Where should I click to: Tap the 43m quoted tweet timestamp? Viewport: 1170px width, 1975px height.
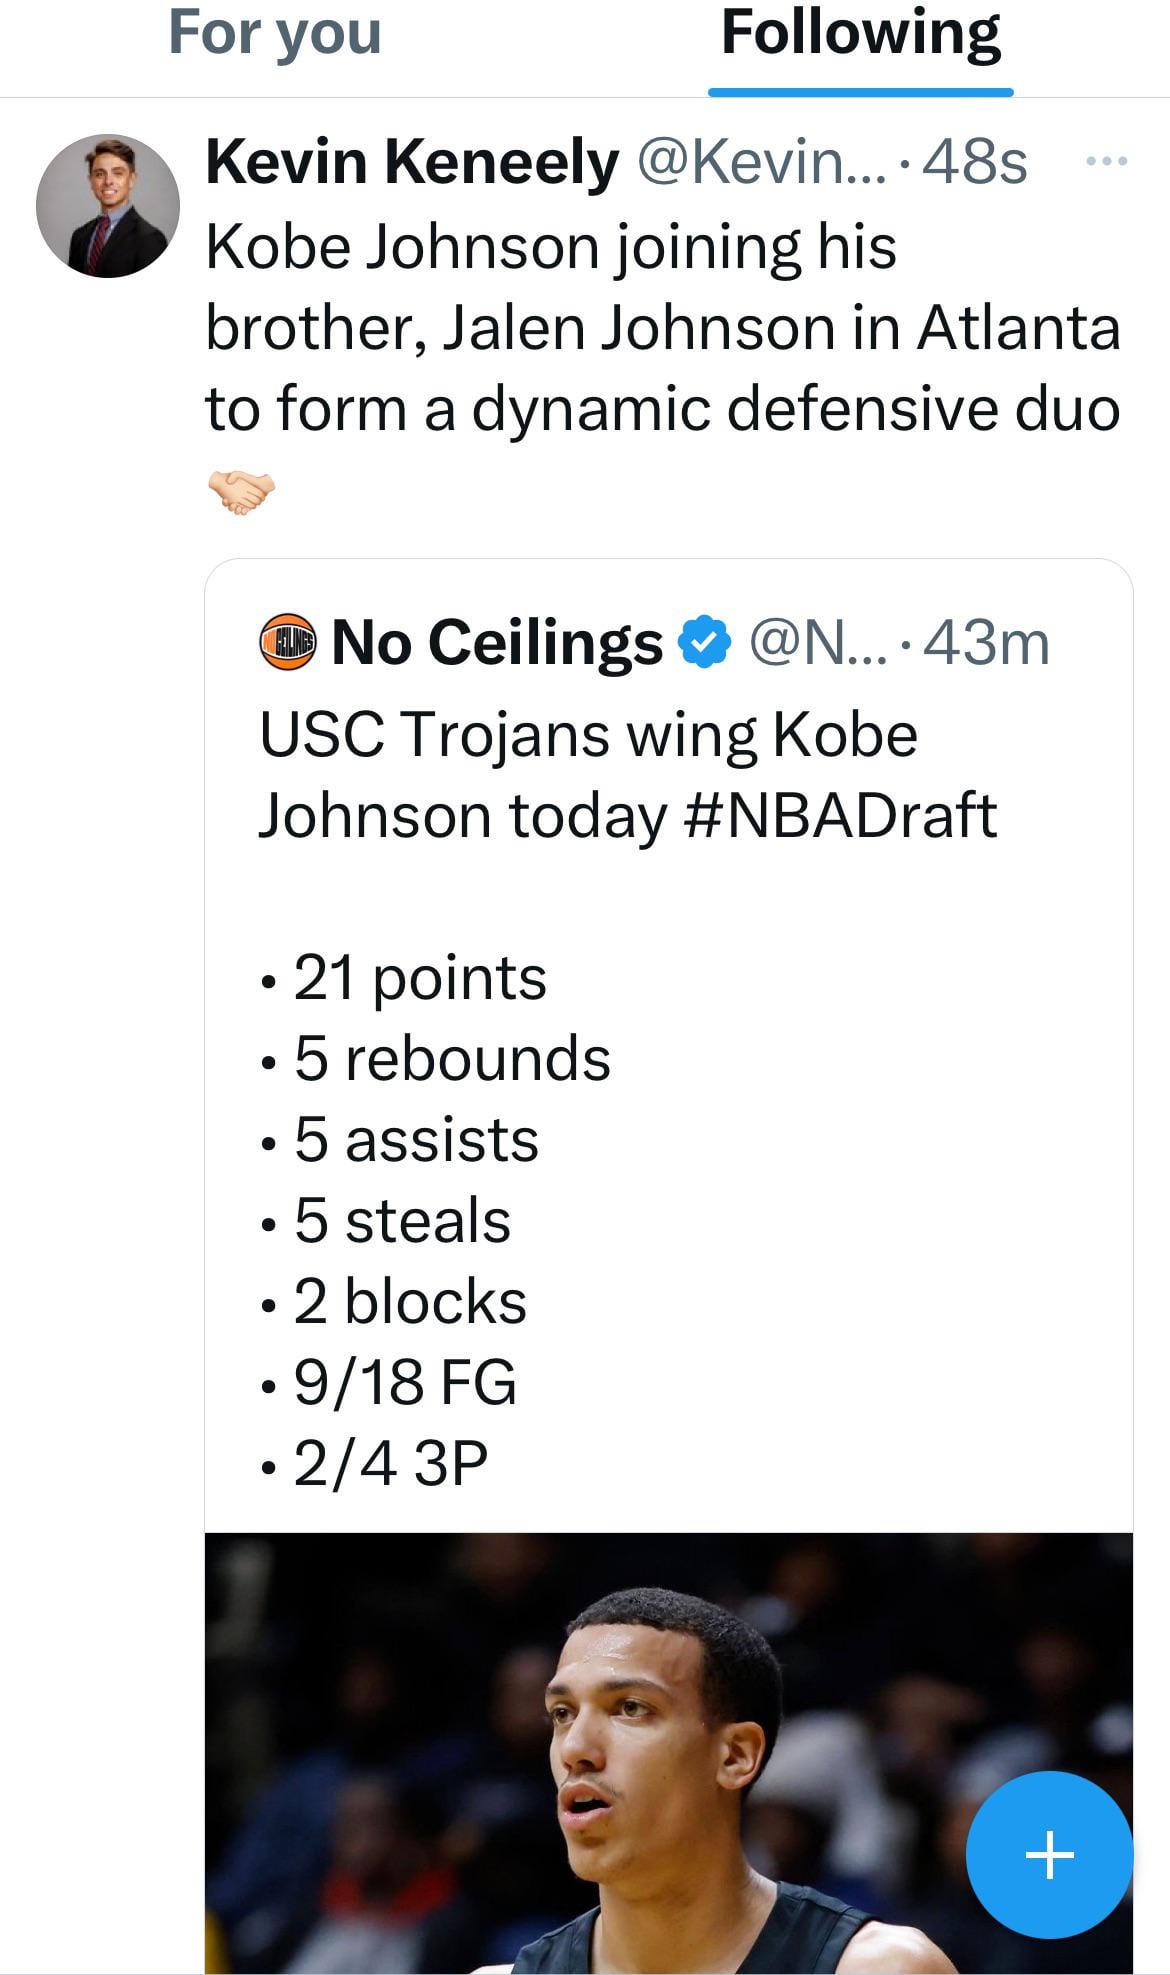(x=986, y=642)
